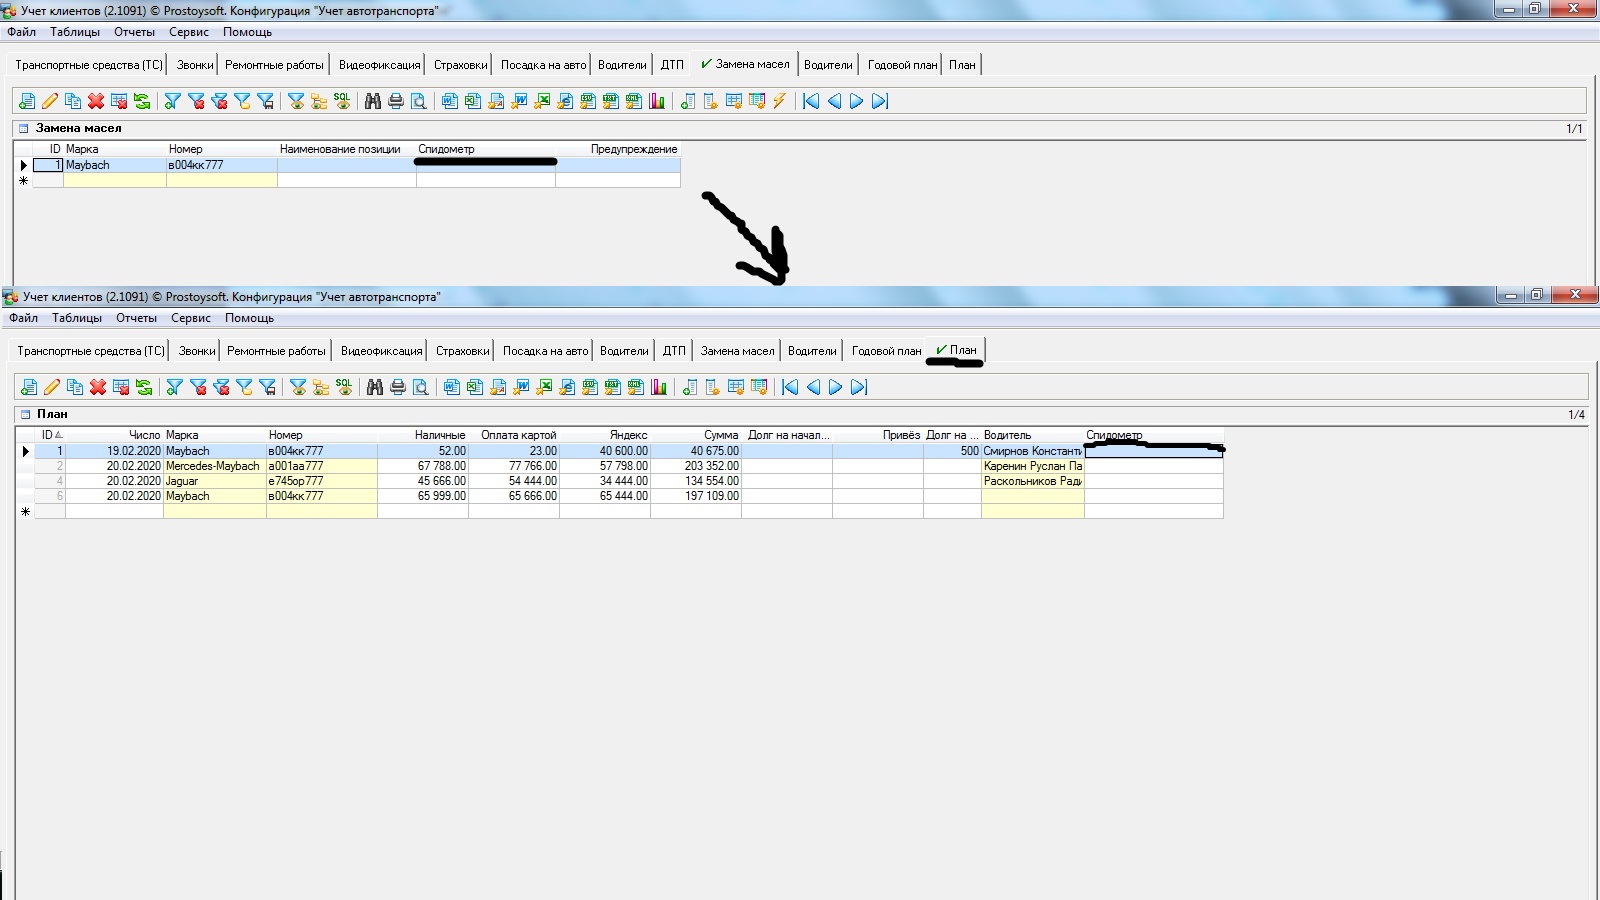Go to first record in lower window
This screenshot has height=900, width=1600.
click(x=790, y=387)
